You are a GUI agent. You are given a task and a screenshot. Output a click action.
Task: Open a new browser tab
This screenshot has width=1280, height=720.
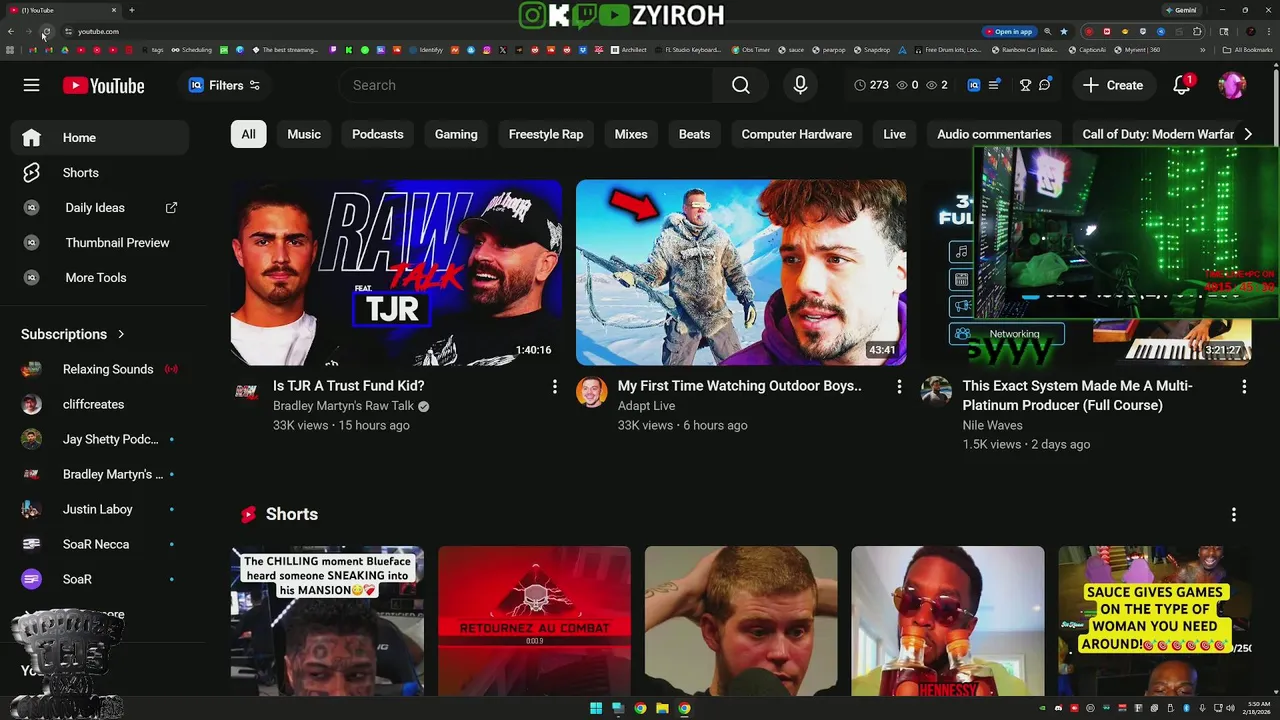[131, 10]
